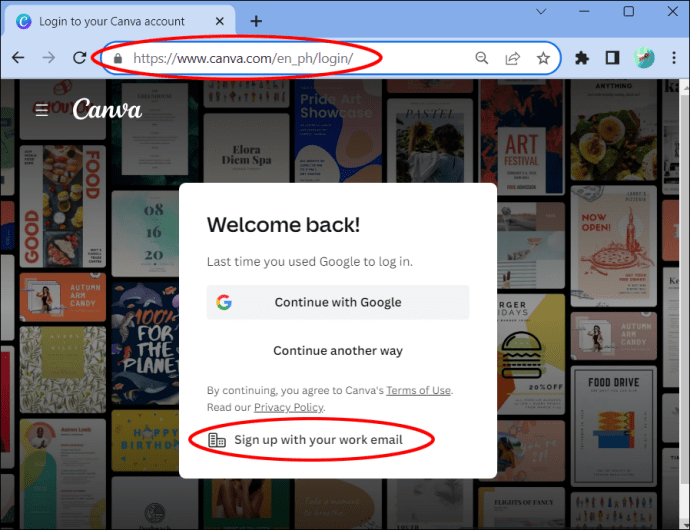This screenshot has width=690, height=530.
Task: Click the share page icon
Action: click(513, 58)
